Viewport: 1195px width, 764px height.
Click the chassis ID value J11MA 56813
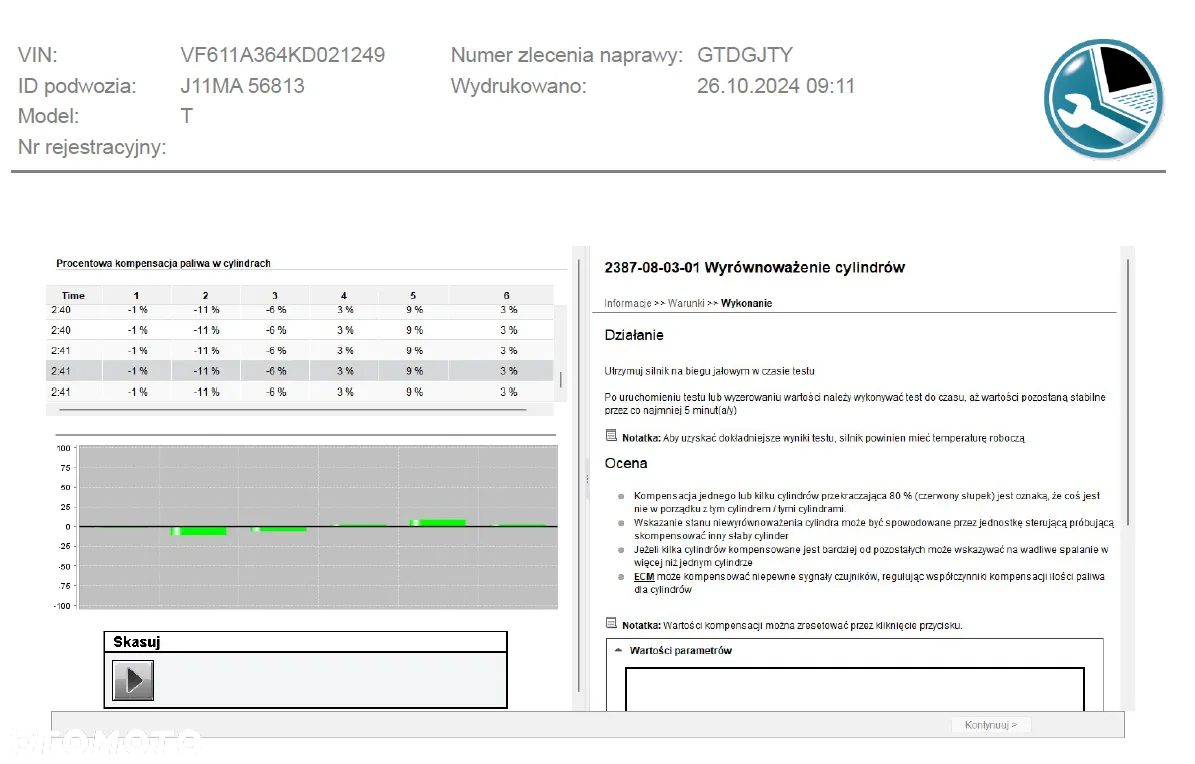coord(242,85)
